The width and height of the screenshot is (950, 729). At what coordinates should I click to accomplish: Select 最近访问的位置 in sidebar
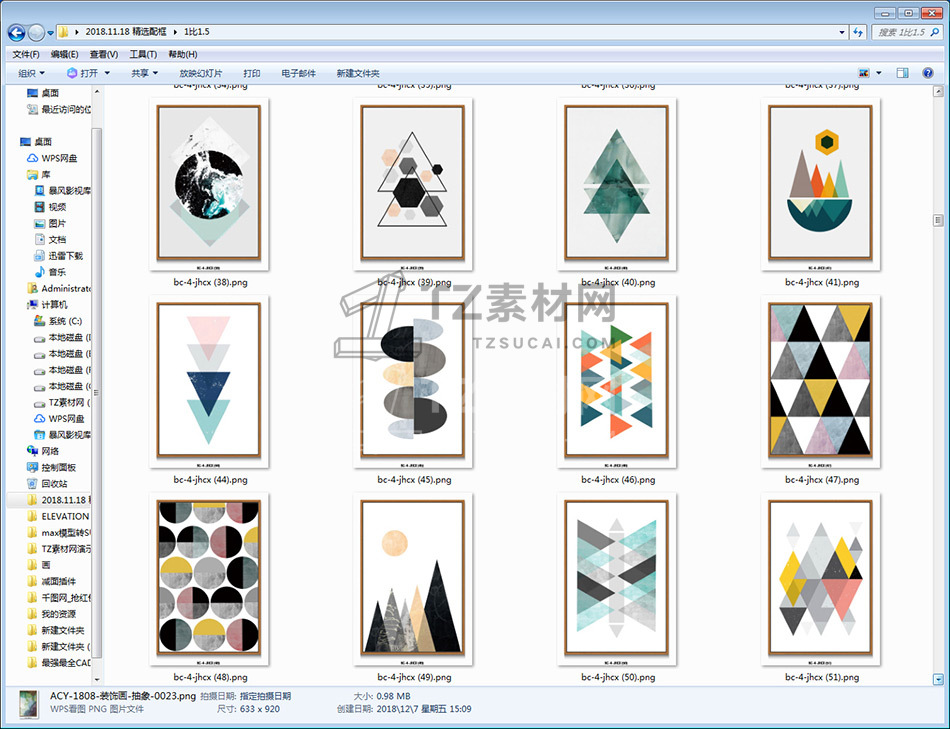tap(59, 109)
